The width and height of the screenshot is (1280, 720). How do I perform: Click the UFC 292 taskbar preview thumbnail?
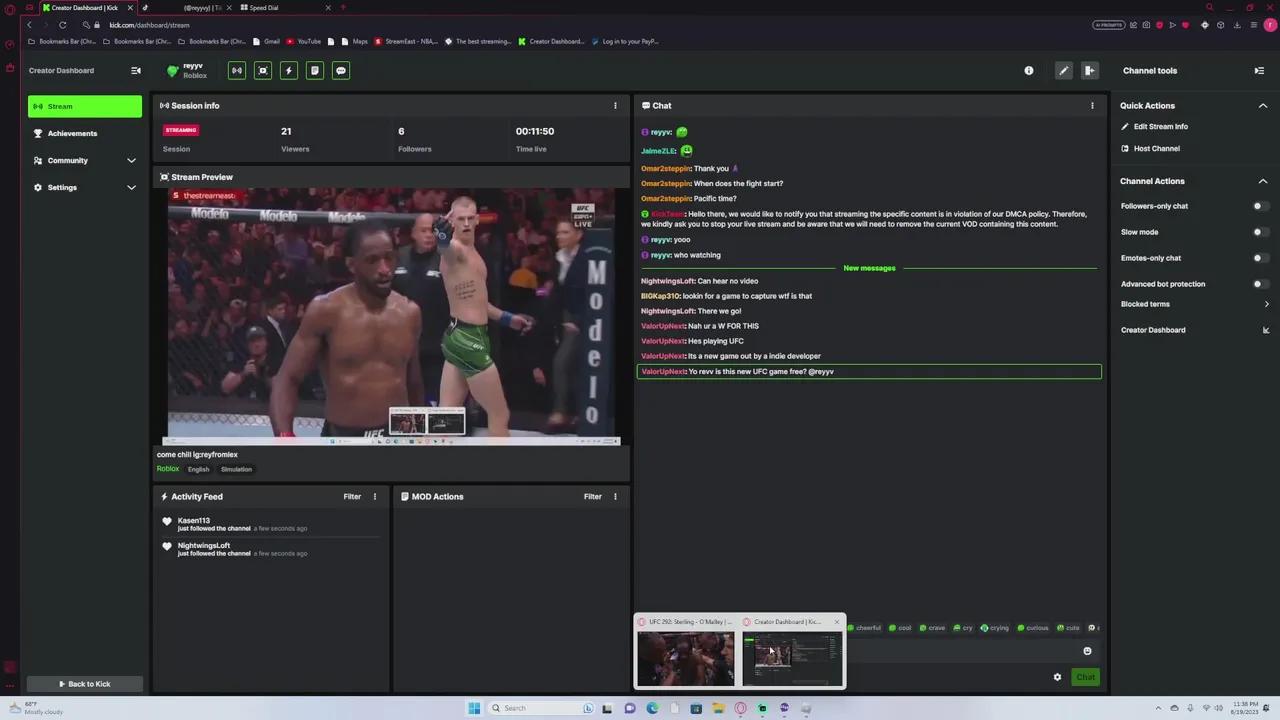[x=686, y=658]
